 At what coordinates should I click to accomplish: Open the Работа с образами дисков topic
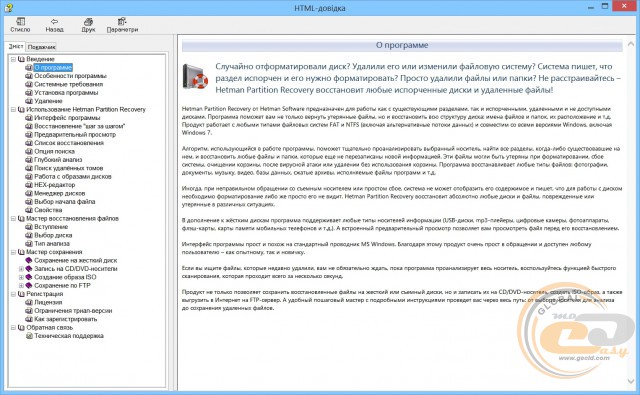point(73,176)
